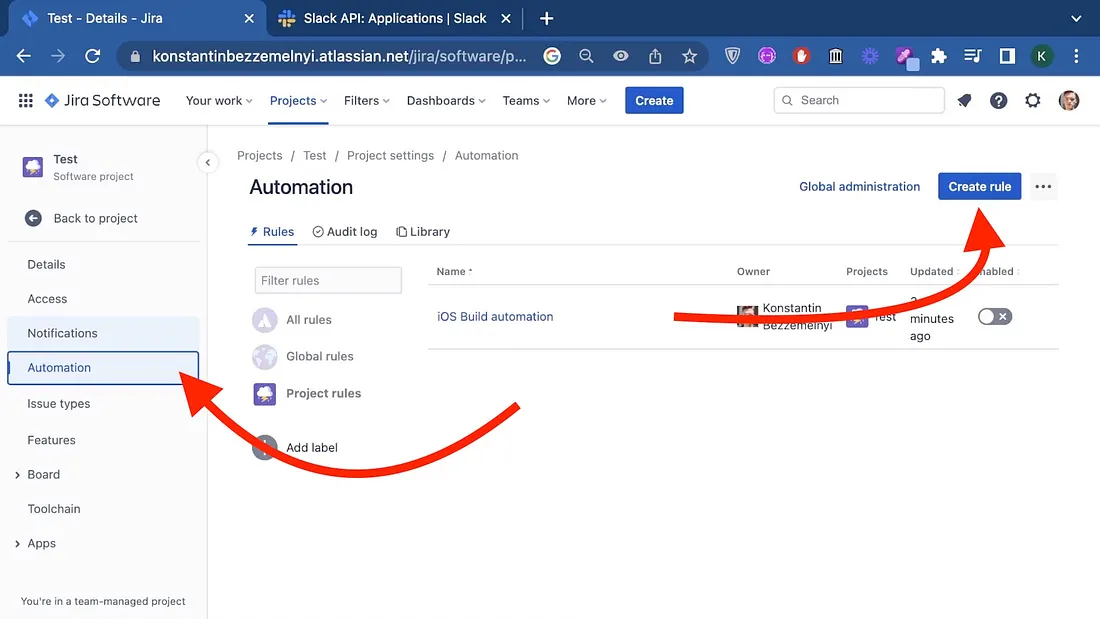The width and height of the screenshot is (1100, 619).
Task: Switch to the Library tab
Action: coord(423,232)
